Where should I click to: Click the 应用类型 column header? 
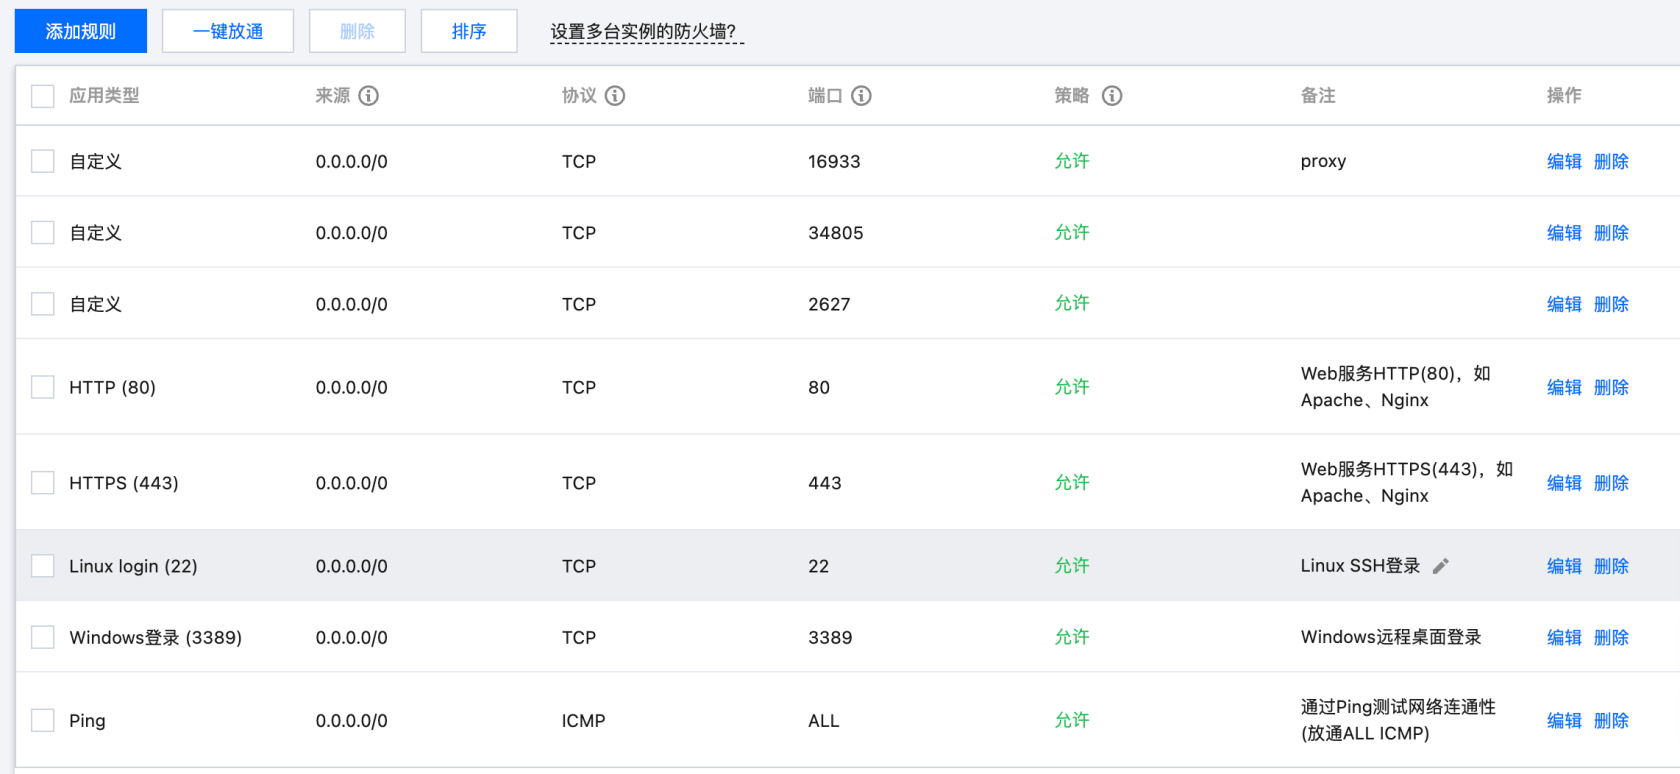point(104,96)
